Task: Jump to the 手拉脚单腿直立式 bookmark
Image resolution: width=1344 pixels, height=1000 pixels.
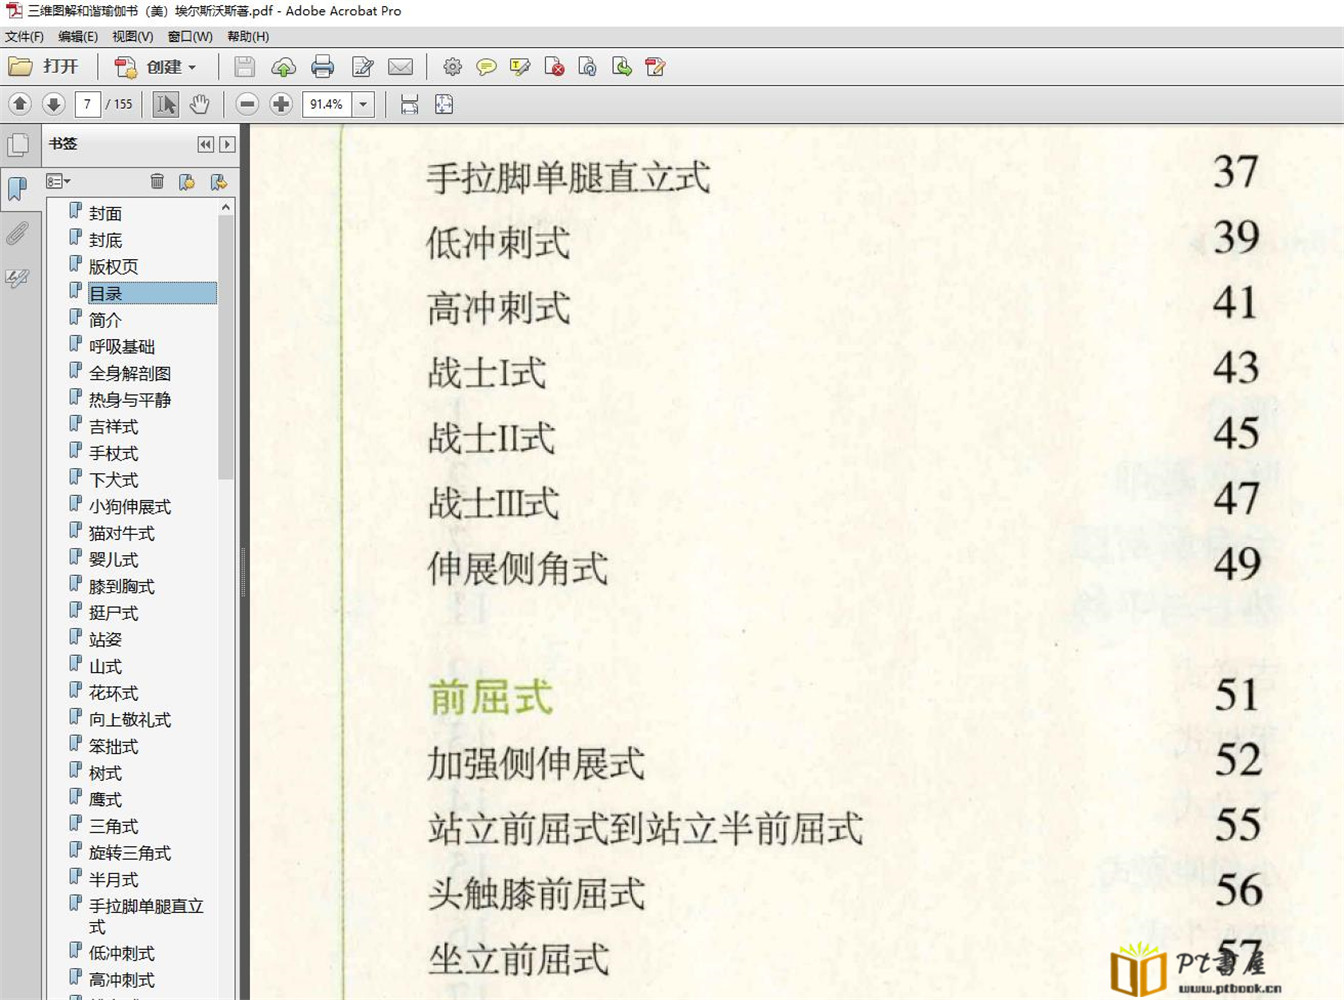Action: pyautogui.click(x=146, y=916)
